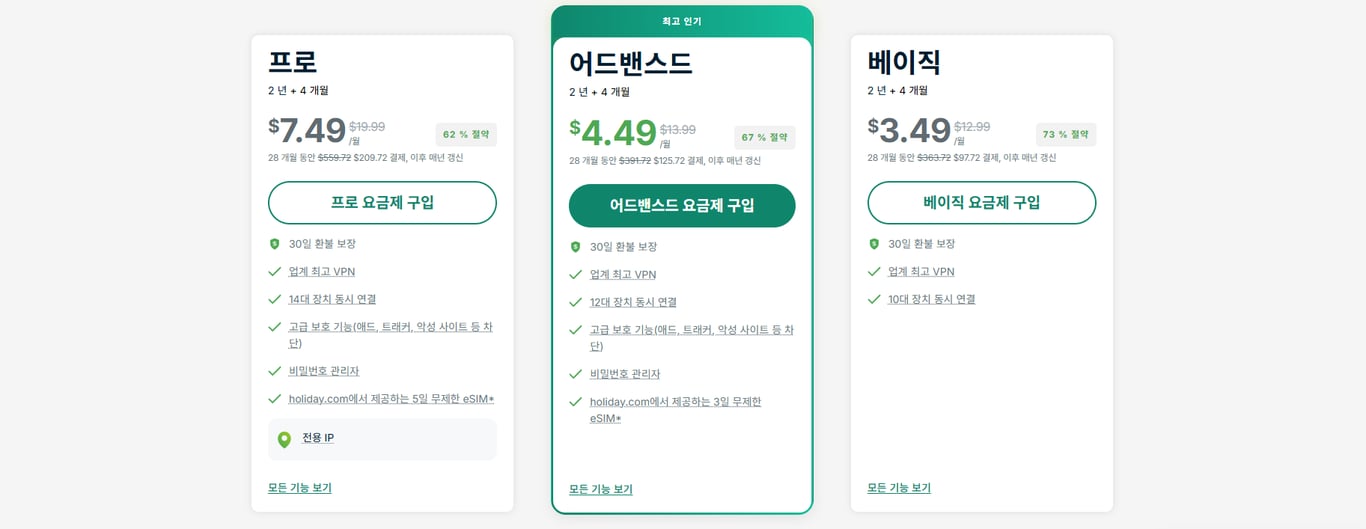Open 모든 기능 보기 in 베이직 card

coord(899,488)
